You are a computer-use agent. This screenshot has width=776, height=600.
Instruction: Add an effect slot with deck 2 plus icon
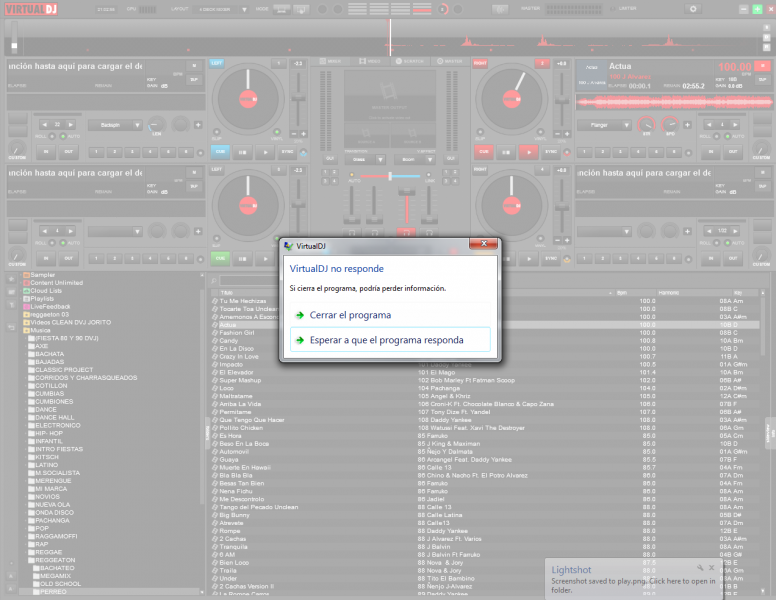(687, 125)
